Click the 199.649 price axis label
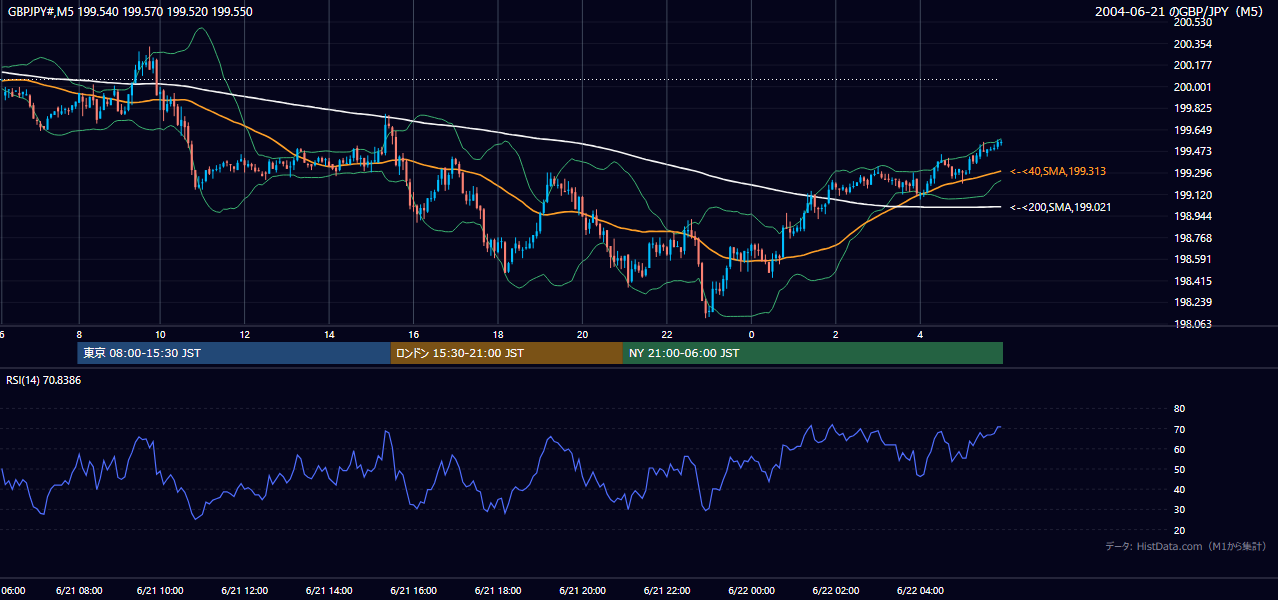This screenshot has width=1278, height=600. pyautogui.click(x=1192, y=130)
